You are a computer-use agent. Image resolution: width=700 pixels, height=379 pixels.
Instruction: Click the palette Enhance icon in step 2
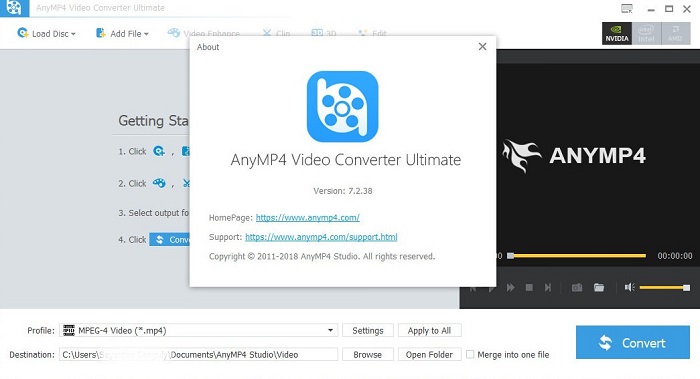click(x=159, y=183)
